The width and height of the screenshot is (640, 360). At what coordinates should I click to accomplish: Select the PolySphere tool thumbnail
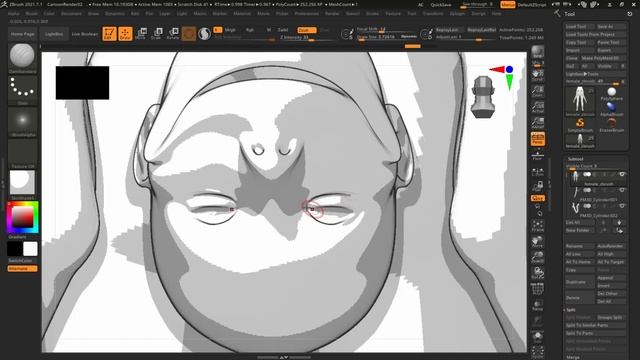pos(611,93)
